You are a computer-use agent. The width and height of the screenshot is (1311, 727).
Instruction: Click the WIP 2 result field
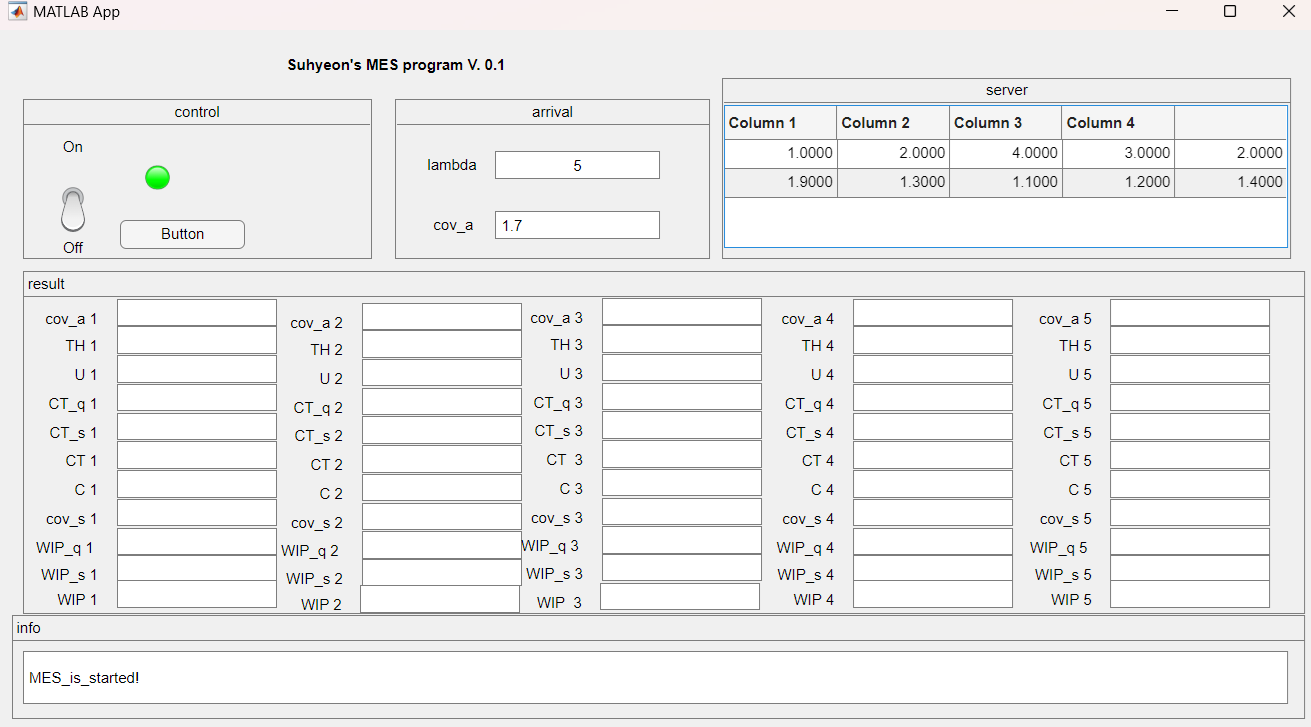440,599
